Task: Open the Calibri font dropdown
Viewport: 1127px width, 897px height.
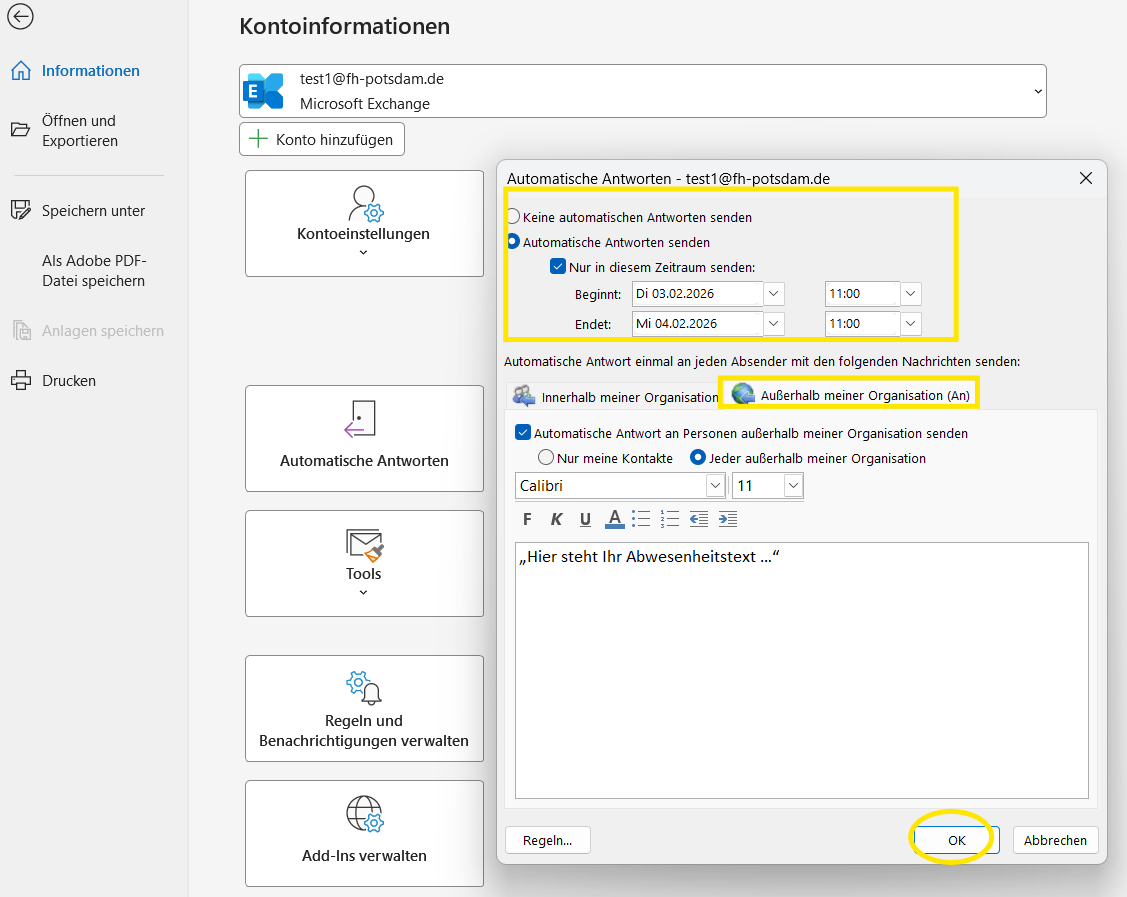Action: 715,486
